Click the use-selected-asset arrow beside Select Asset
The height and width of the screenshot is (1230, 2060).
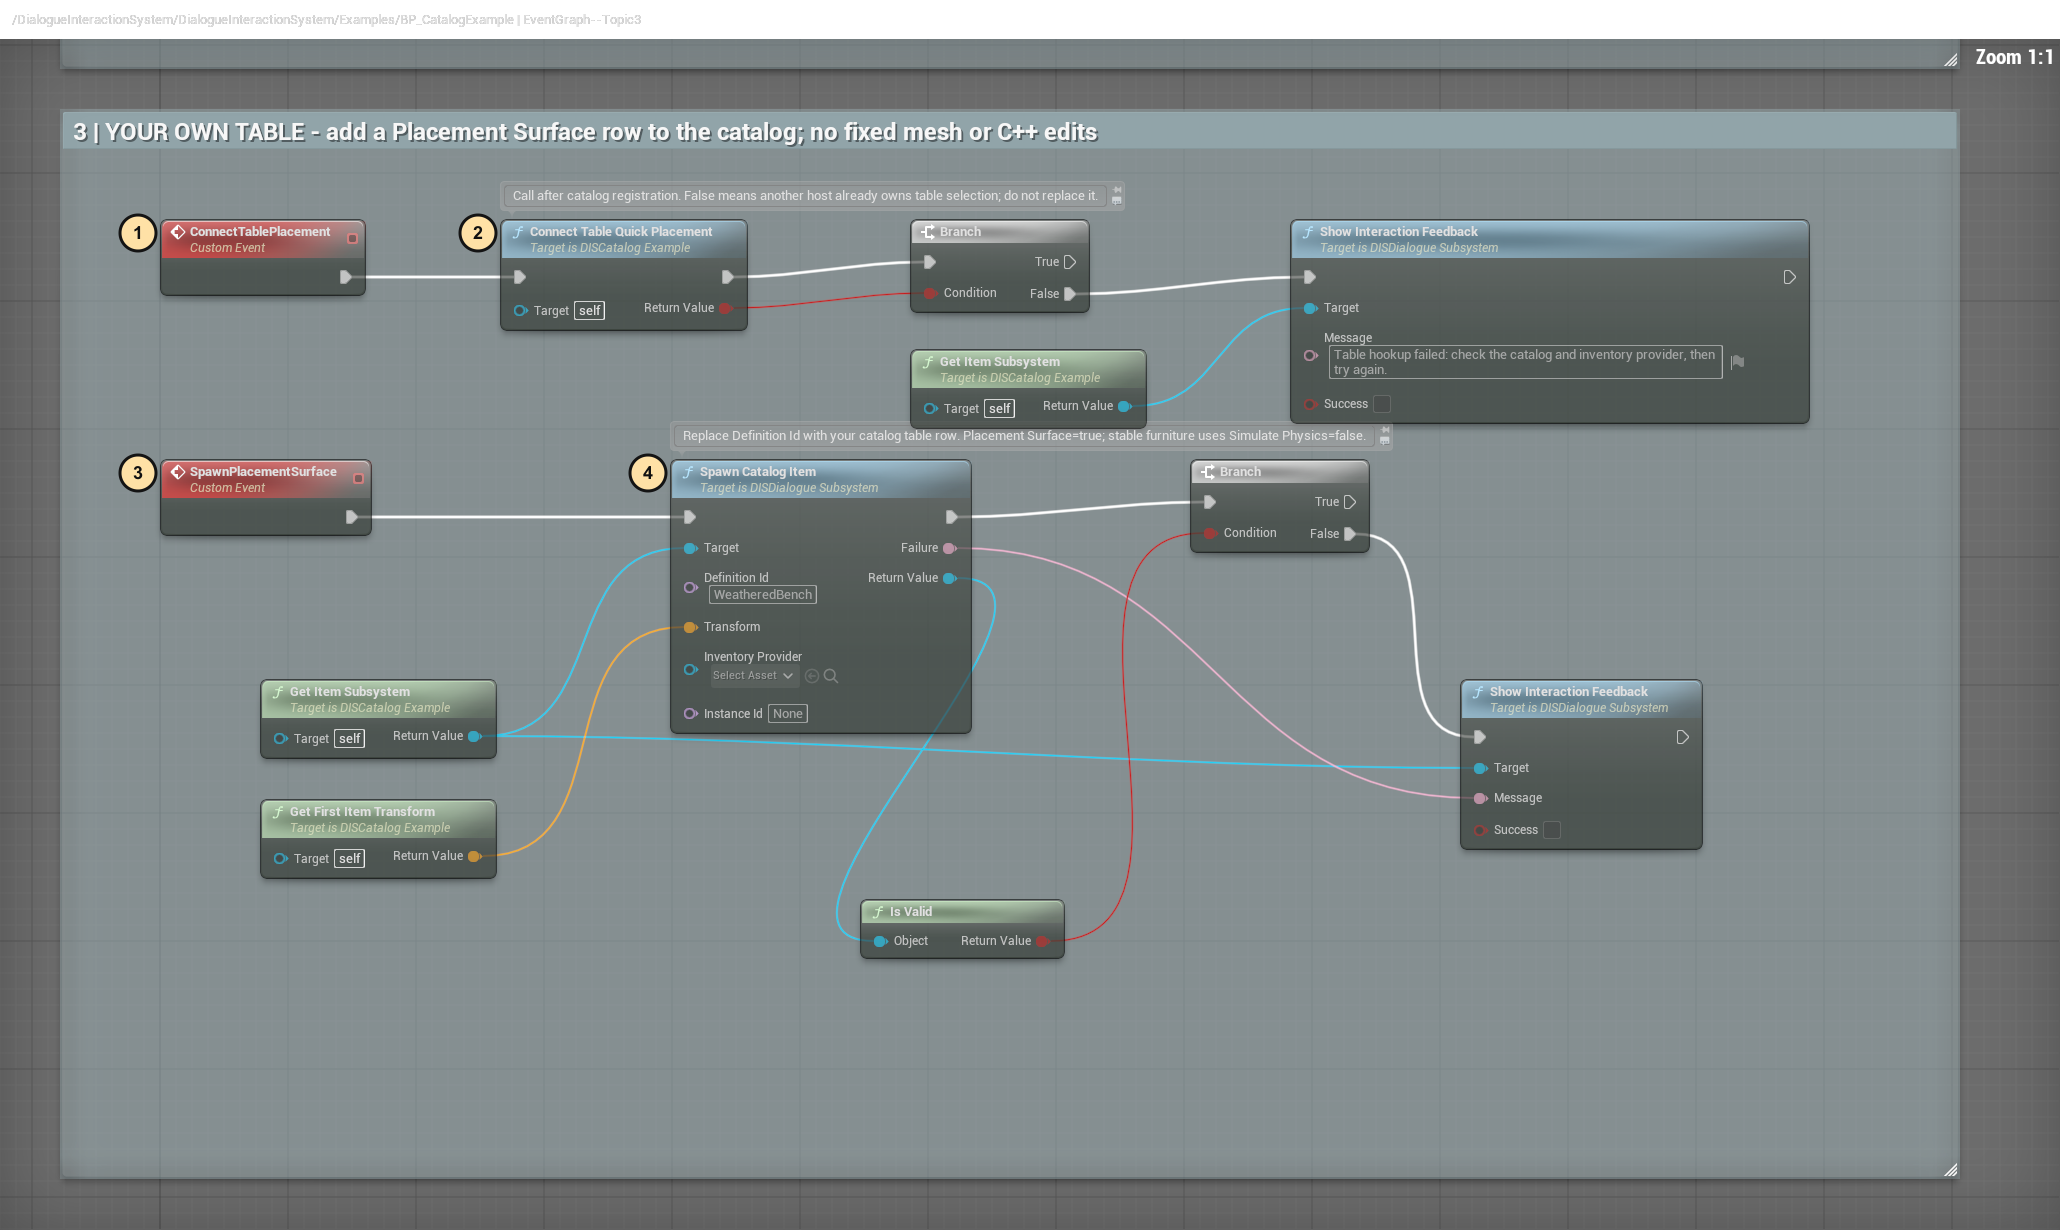click(812, 676)
